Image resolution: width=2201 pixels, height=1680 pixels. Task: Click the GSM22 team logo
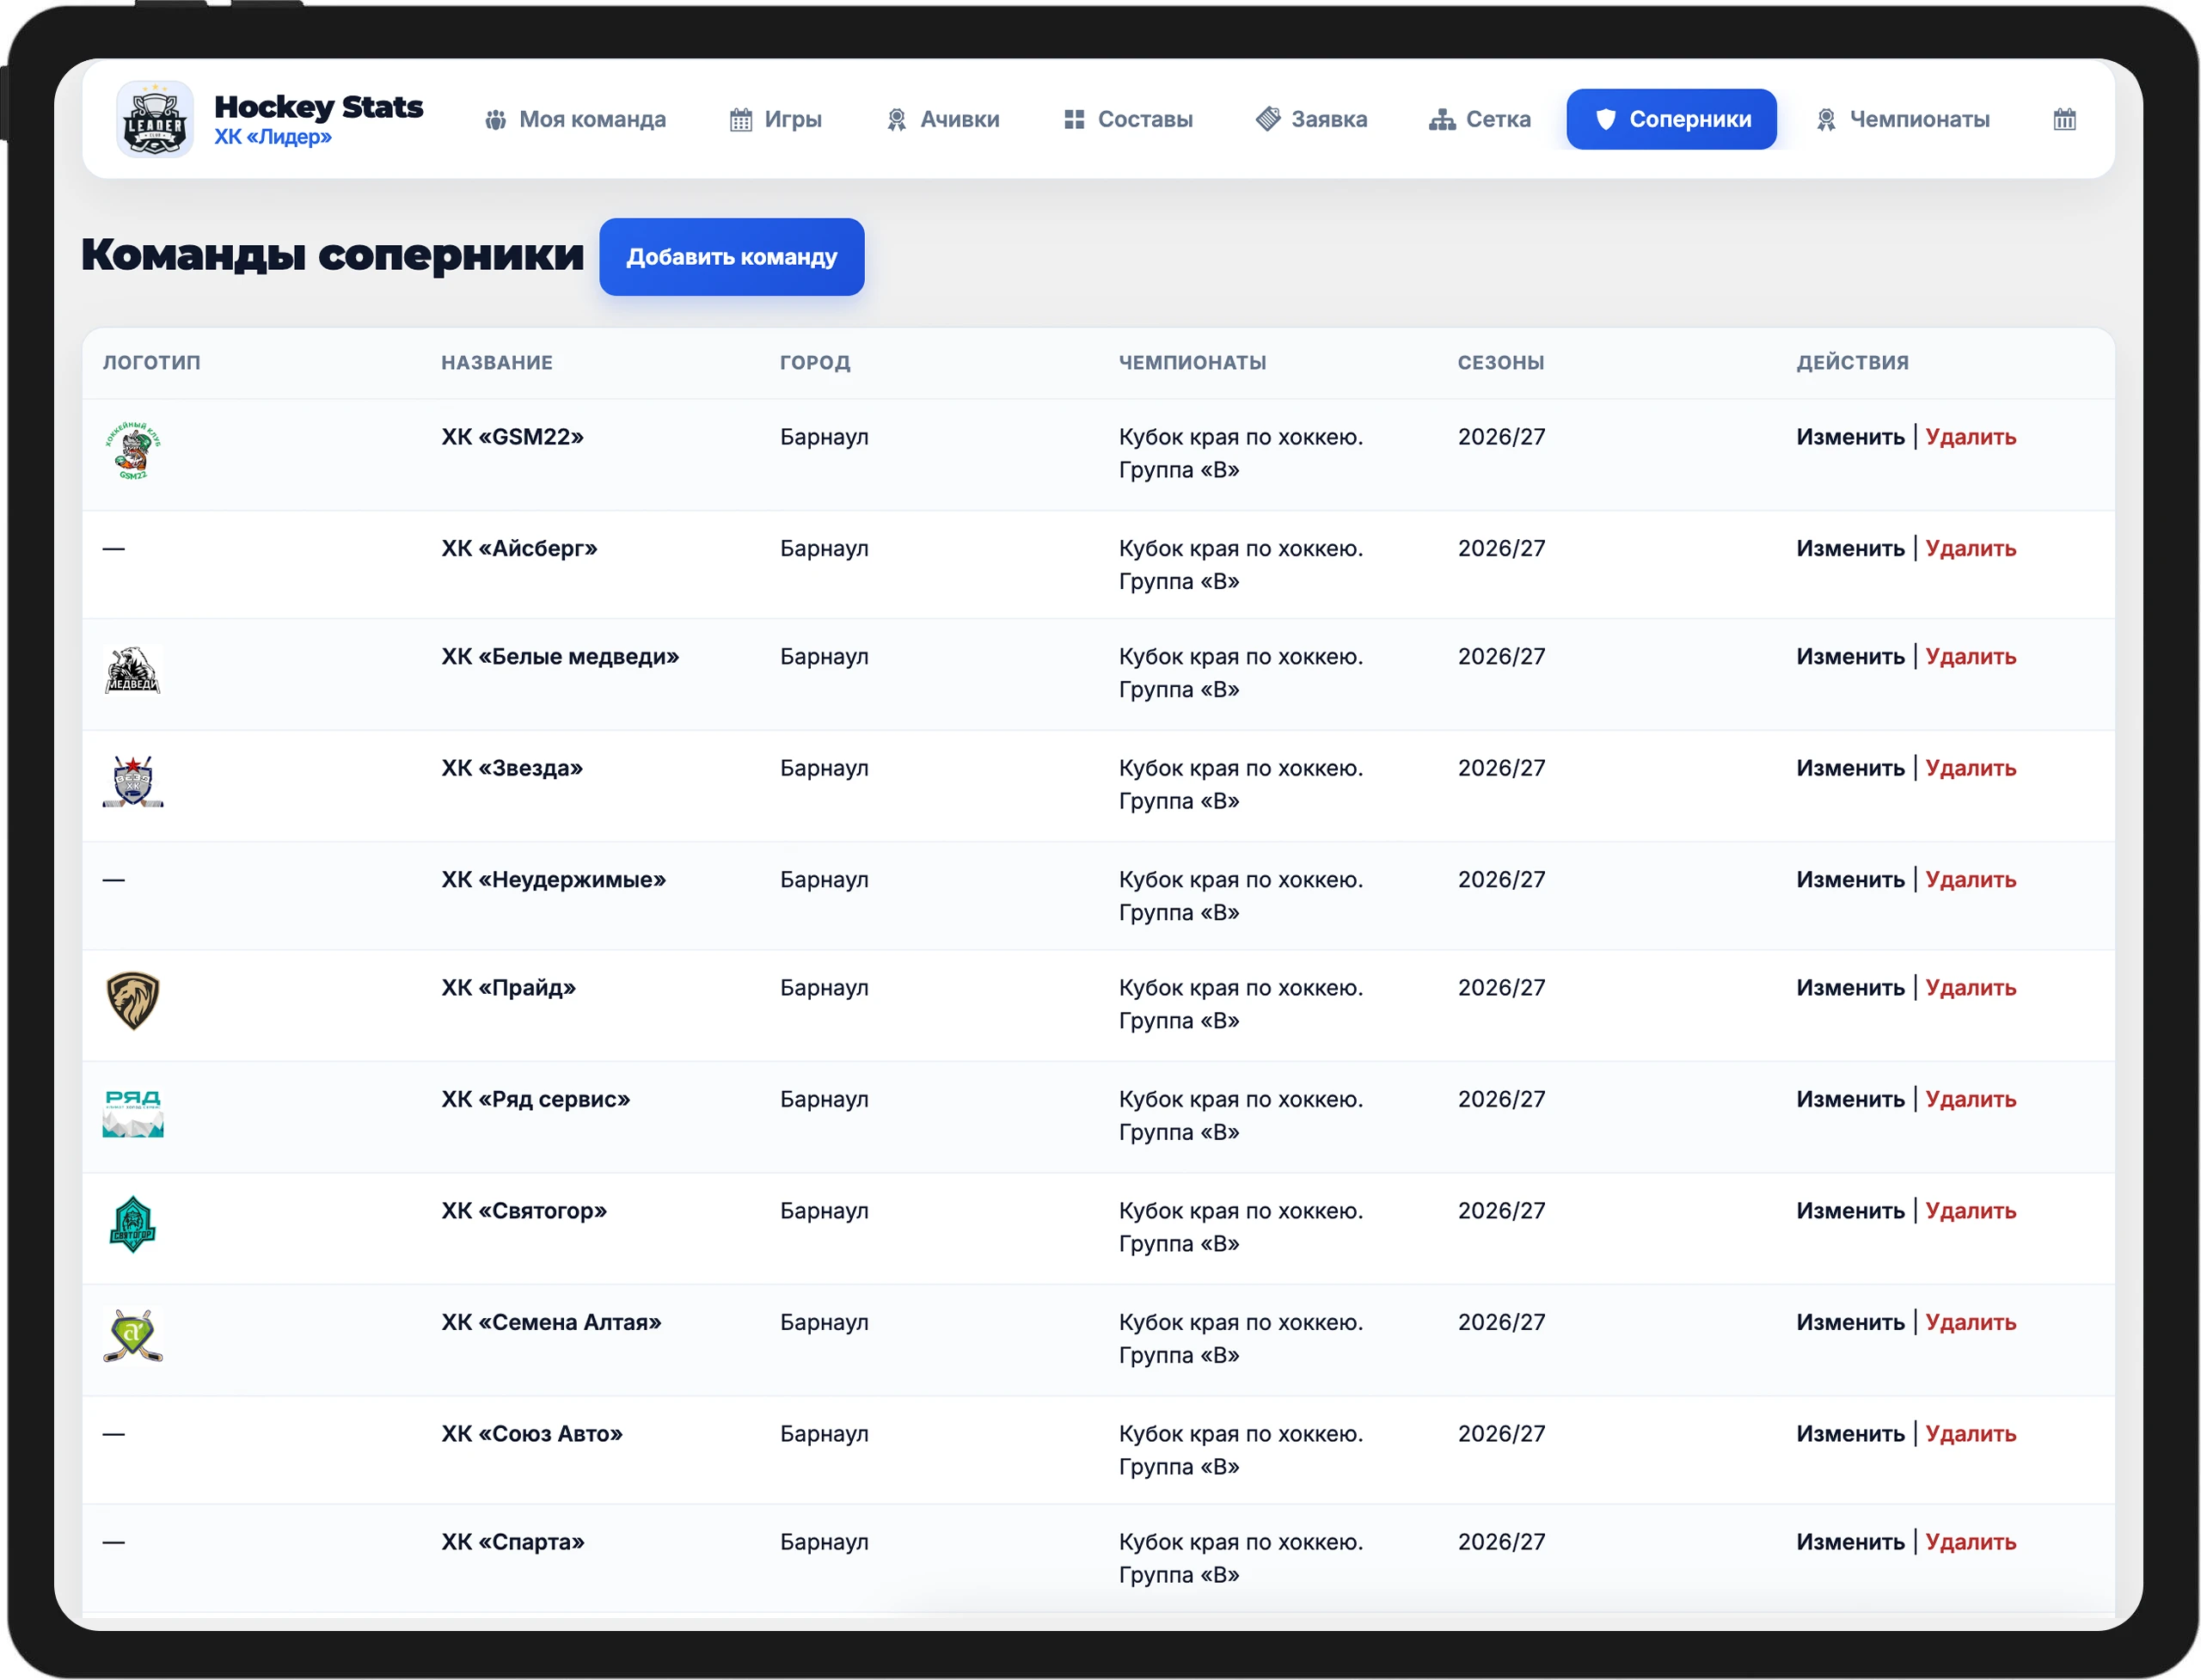click(133, 451)
